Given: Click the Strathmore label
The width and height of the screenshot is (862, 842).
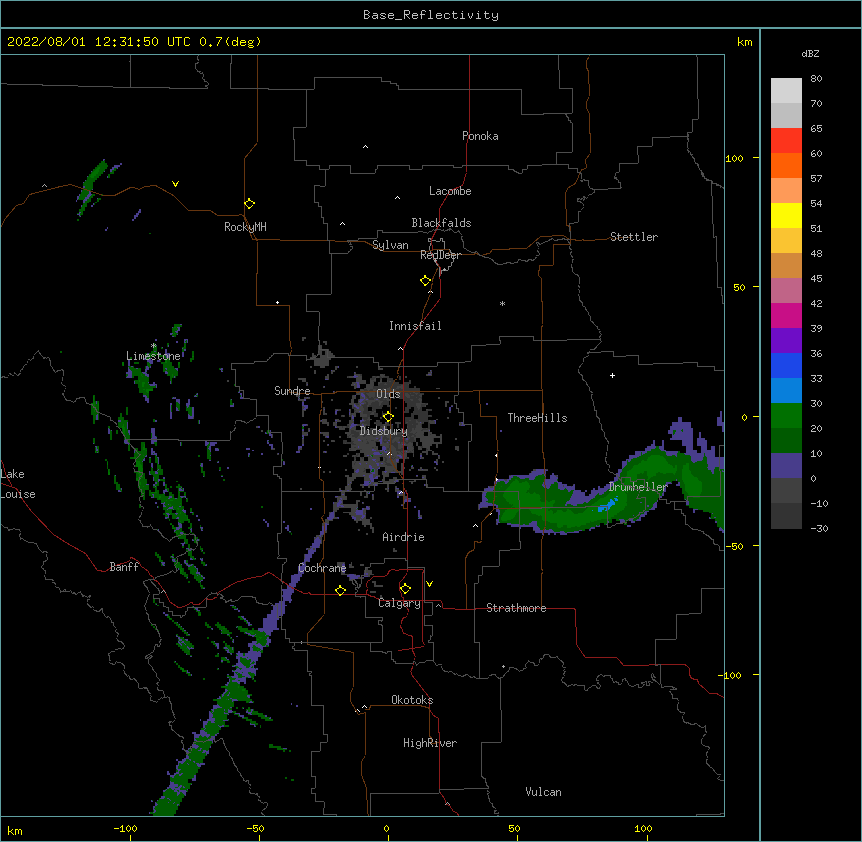Looking at the screenshot, I should pyautogui.click(x=516, y=608).
